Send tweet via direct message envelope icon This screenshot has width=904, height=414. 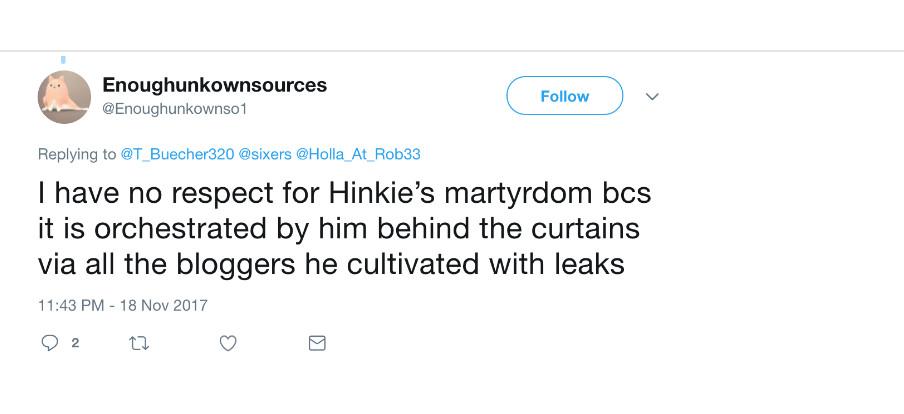[x=317, y=343]
